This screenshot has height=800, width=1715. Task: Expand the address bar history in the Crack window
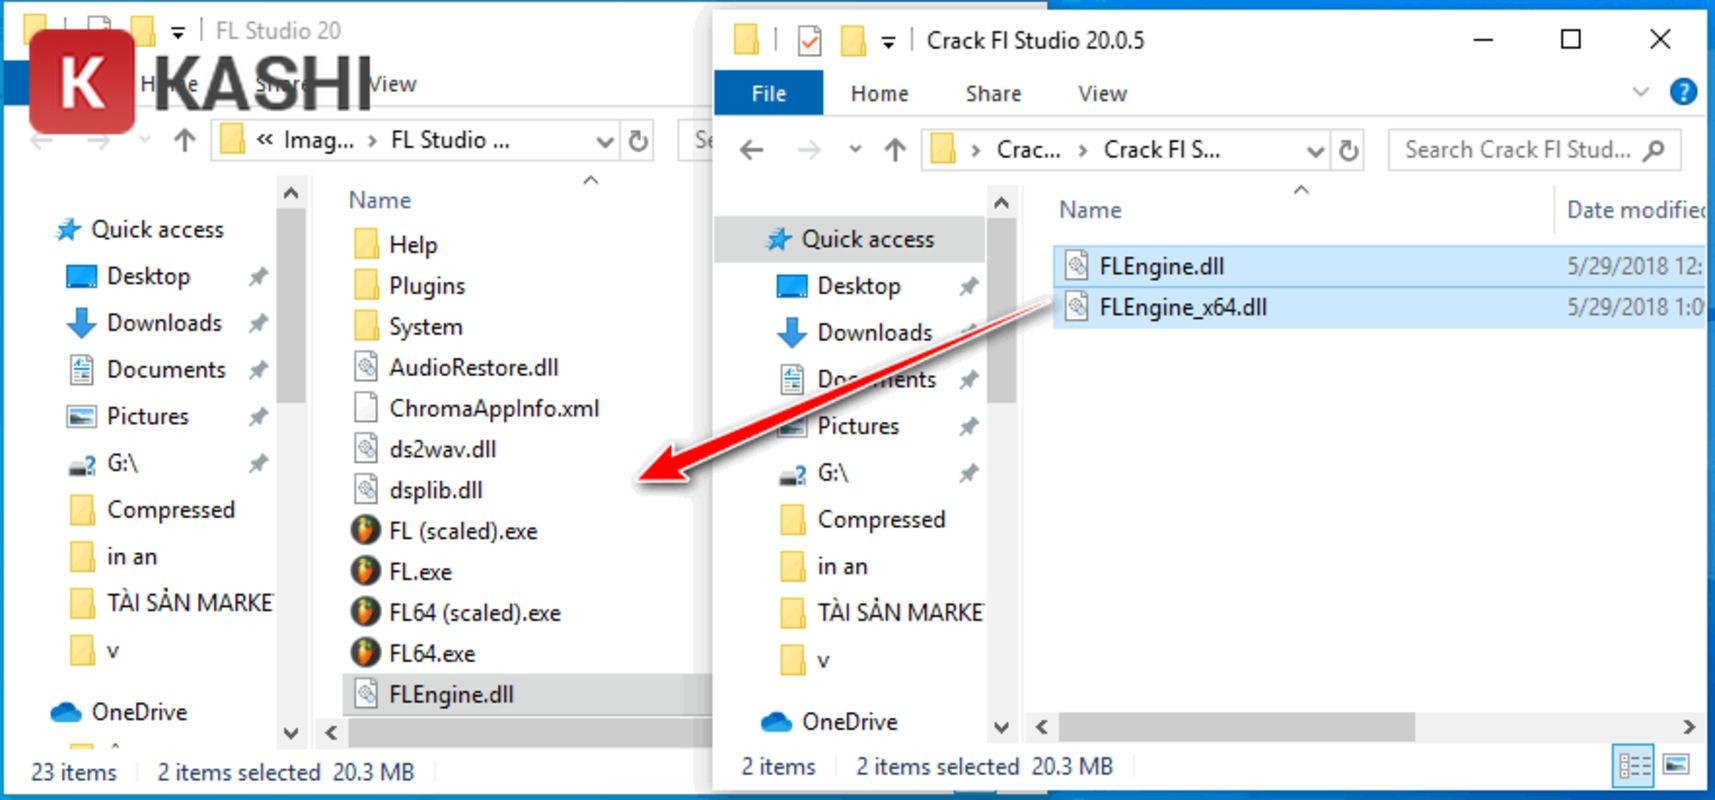[x=1315, y=151]
